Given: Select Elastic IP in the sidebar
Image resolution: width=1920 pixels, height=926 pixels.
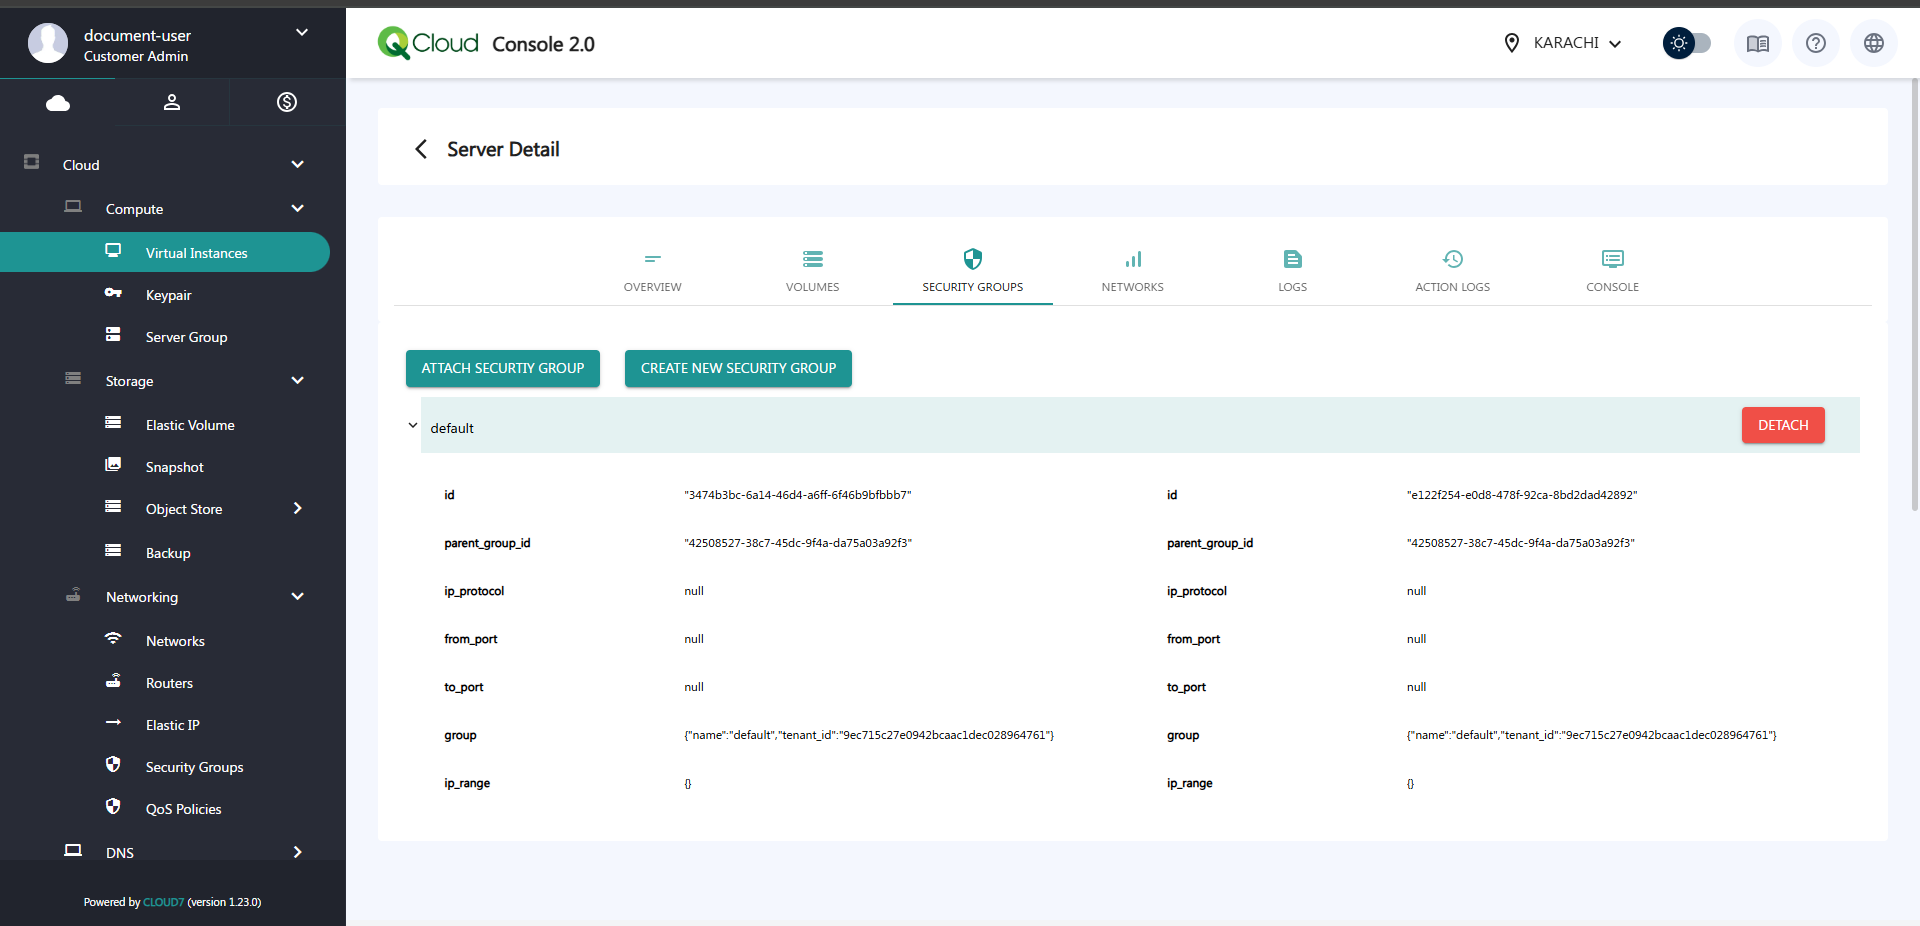Looking at the screenshot, I should point(172,725).
